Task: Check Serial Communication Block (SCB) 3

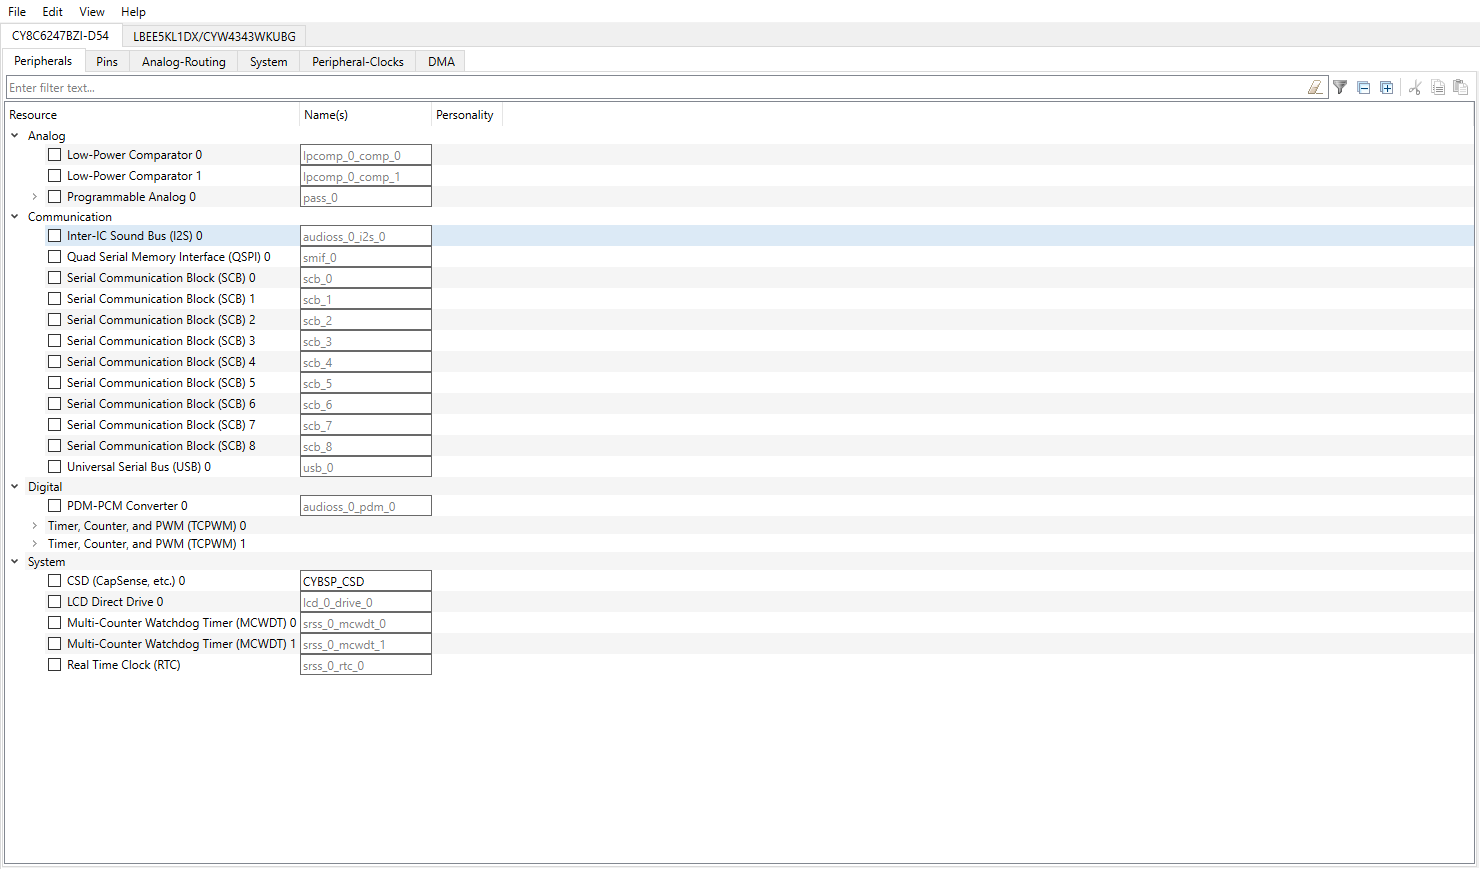Action: tap(55, 341)
